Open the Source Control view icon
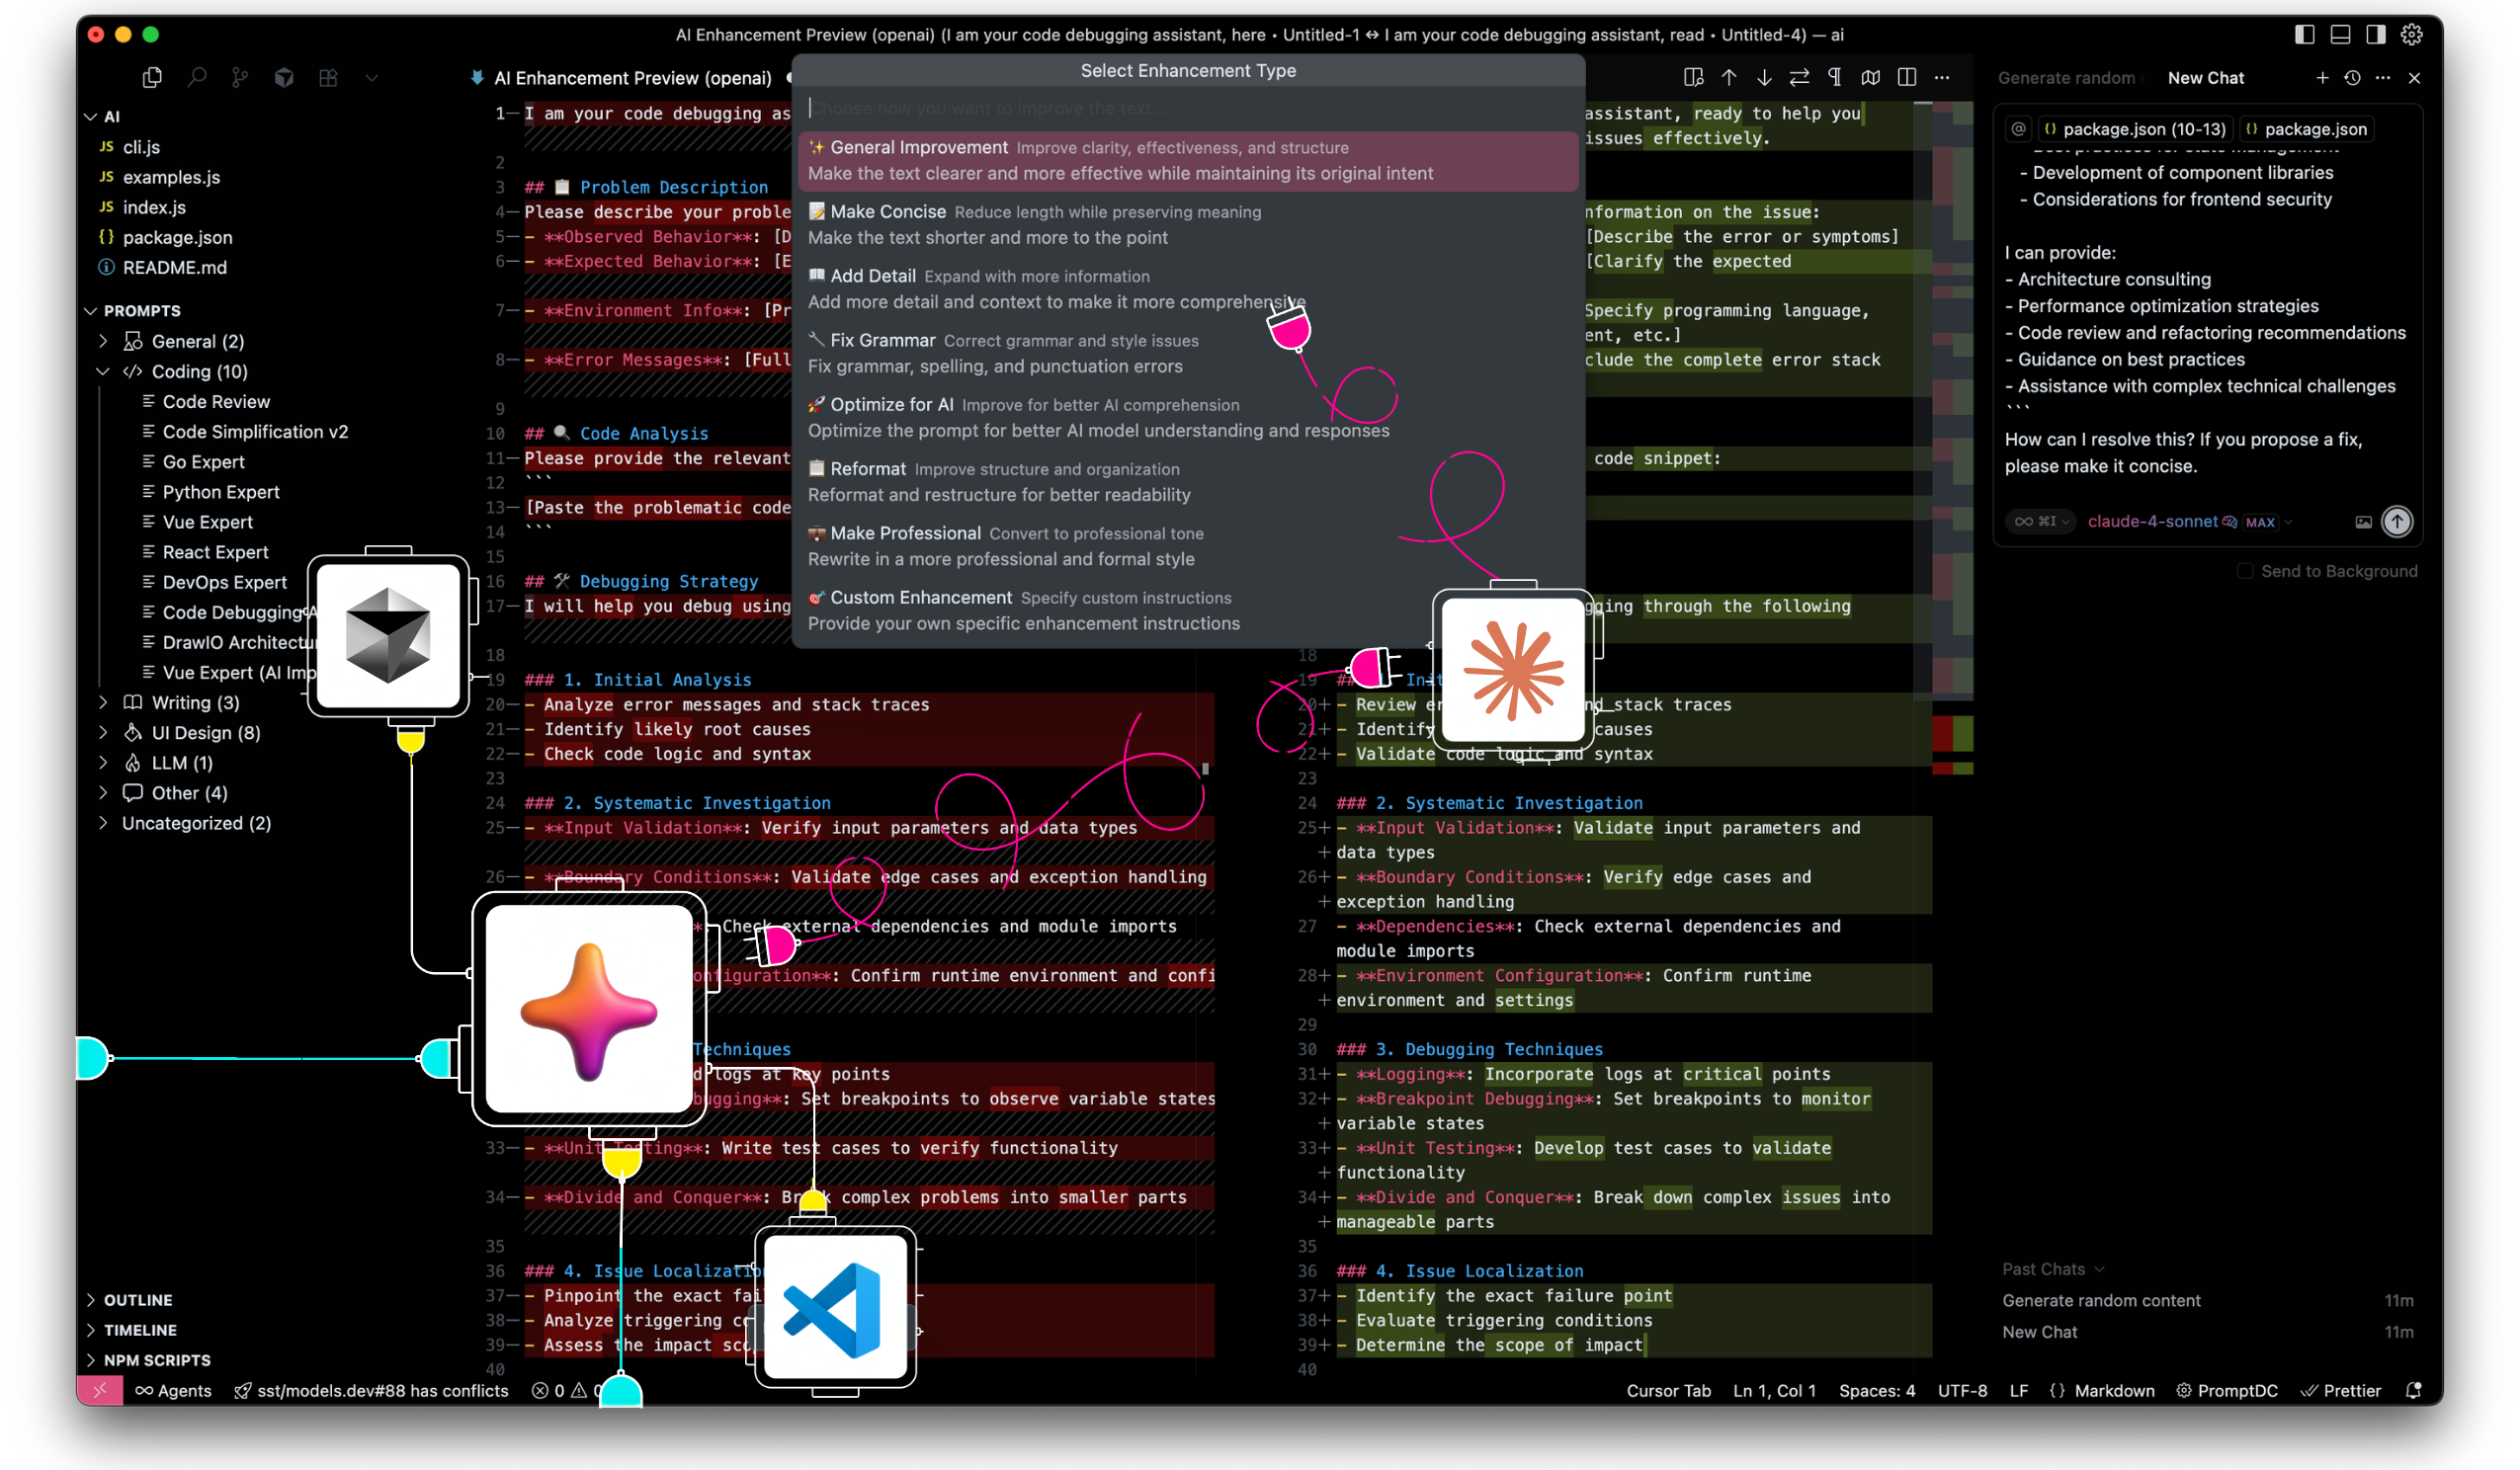Image resolution: width=2520 pixels, height=1470 pixels. tap(240, 77)
